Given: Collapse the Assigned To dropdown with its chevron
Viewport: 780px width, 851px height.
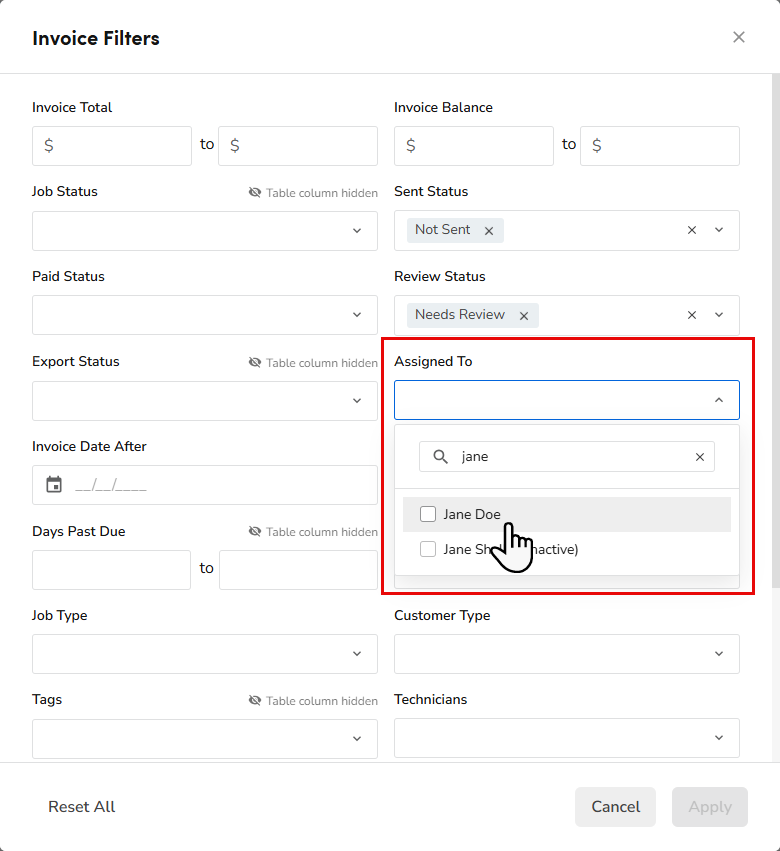Looking at the screenshot, I should (x=718, y=399).
